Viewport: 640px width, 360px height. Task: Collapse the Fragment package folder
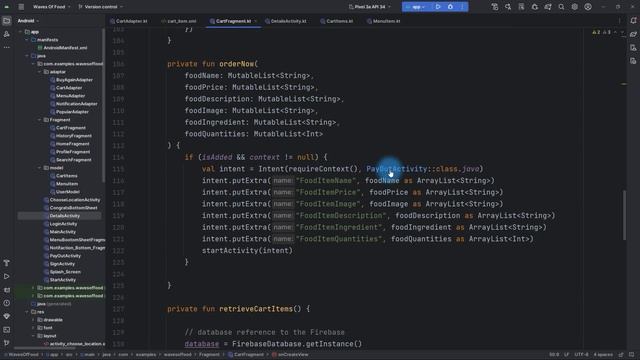coord(40,120)
